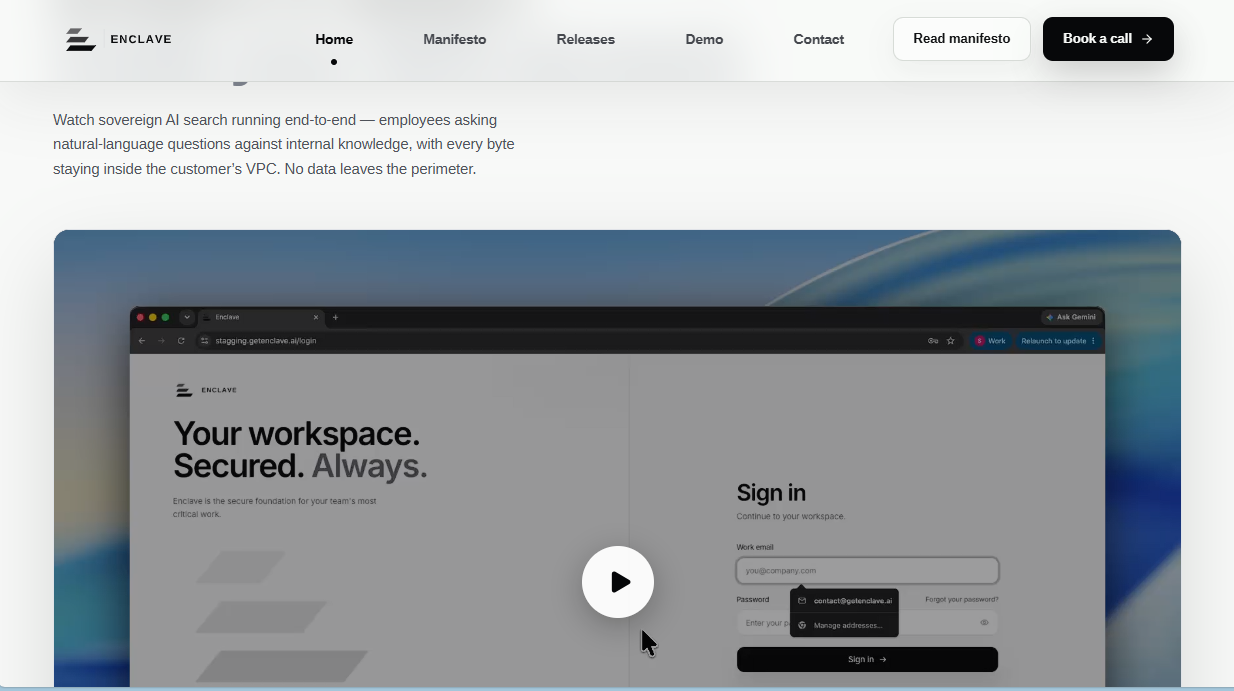This screenshot has width=1234, height=691.
Task: Click the Read manifesto button
Action: pos(962,39)
